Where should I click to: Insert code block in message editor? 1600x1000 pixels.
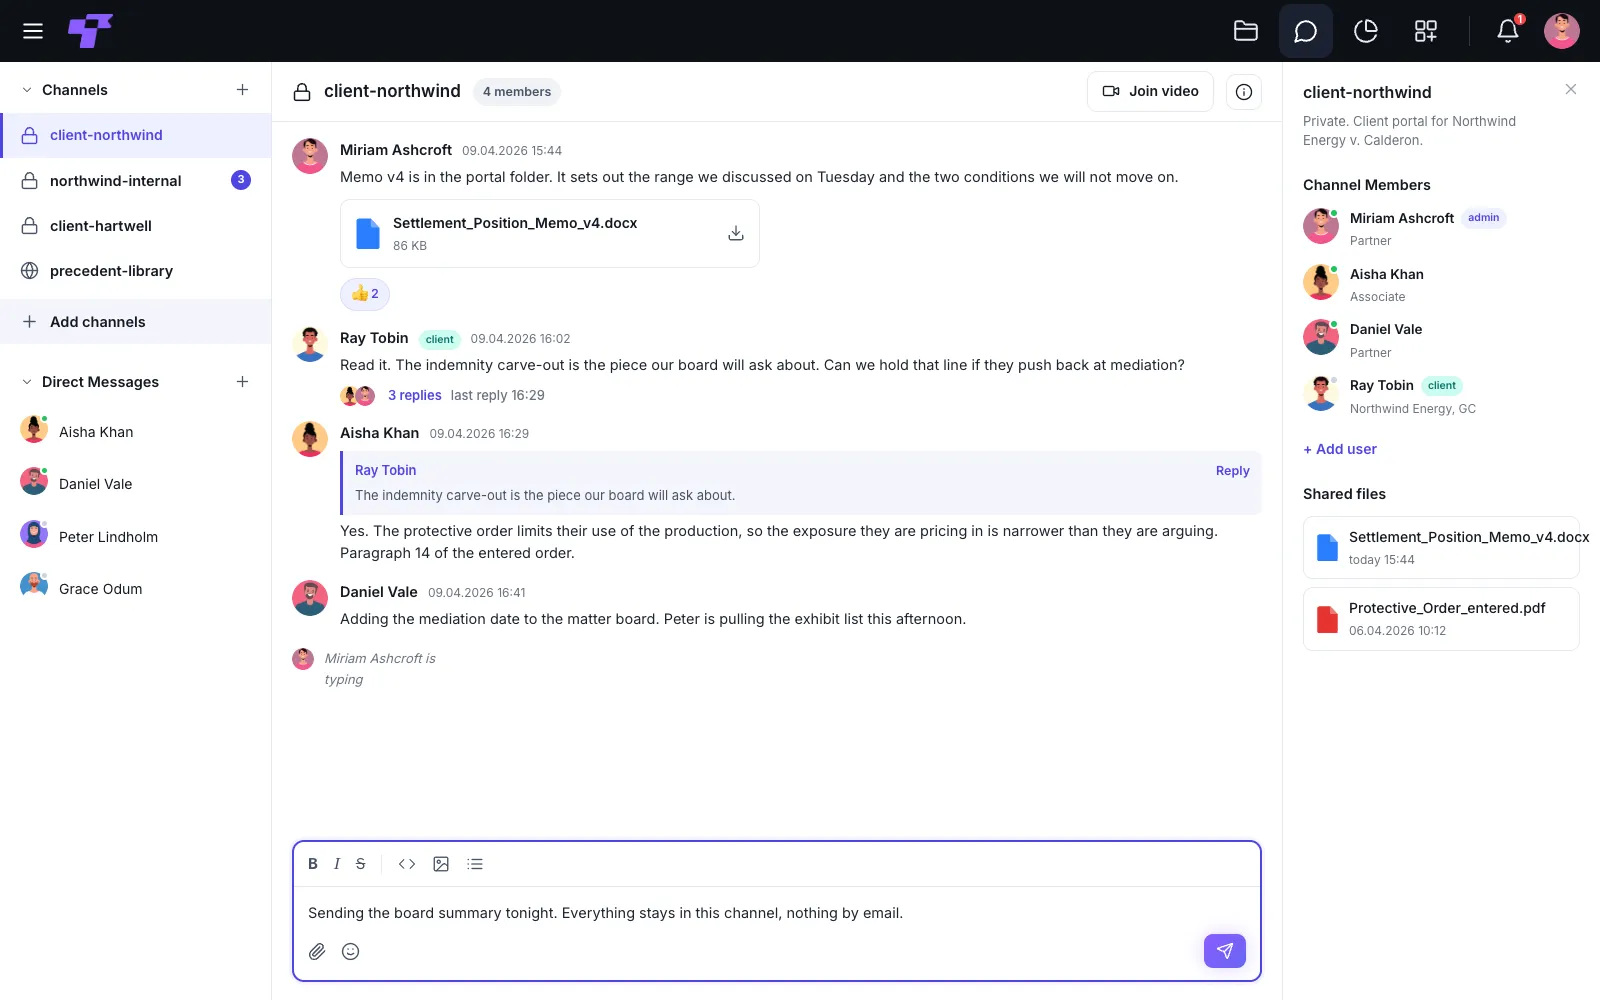407,864
